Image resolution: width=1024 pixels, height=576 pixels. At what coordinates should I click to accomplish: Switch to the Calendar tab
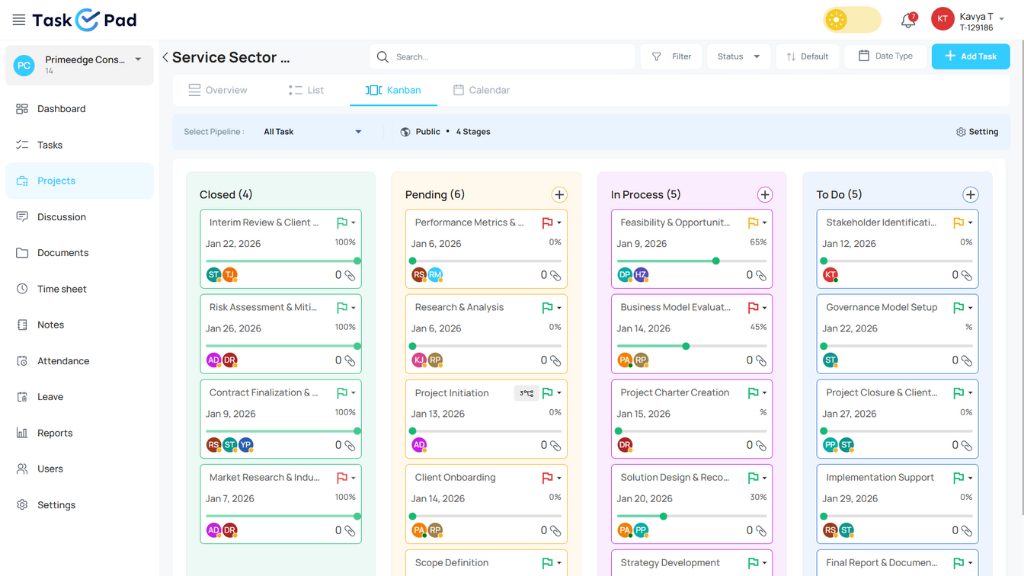pyautogui.click(x=481, y=90)
